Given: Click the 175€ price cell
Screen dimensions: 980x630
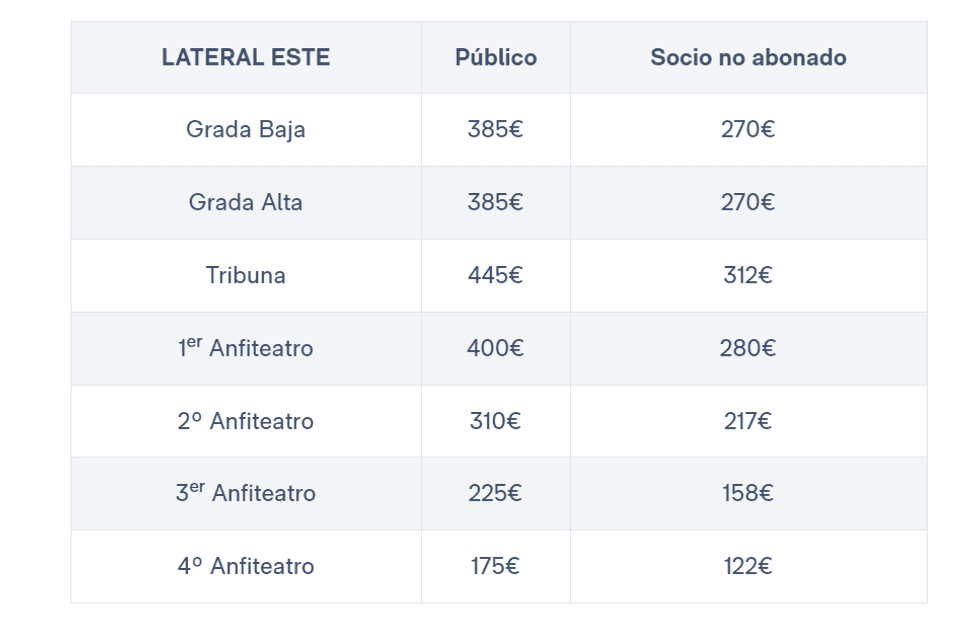Looking at the screenshot, I should [x=495, y=567].
